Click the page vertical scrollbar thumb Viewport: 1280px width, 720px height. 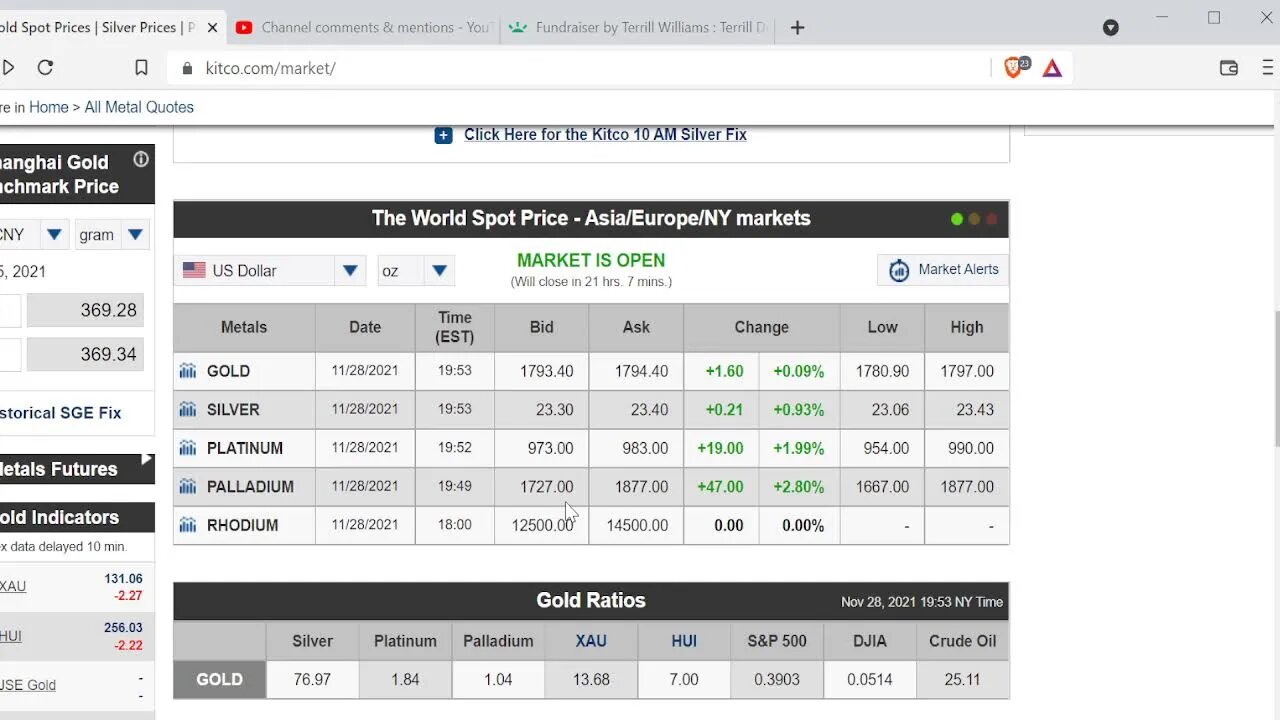pos(1275,380)
